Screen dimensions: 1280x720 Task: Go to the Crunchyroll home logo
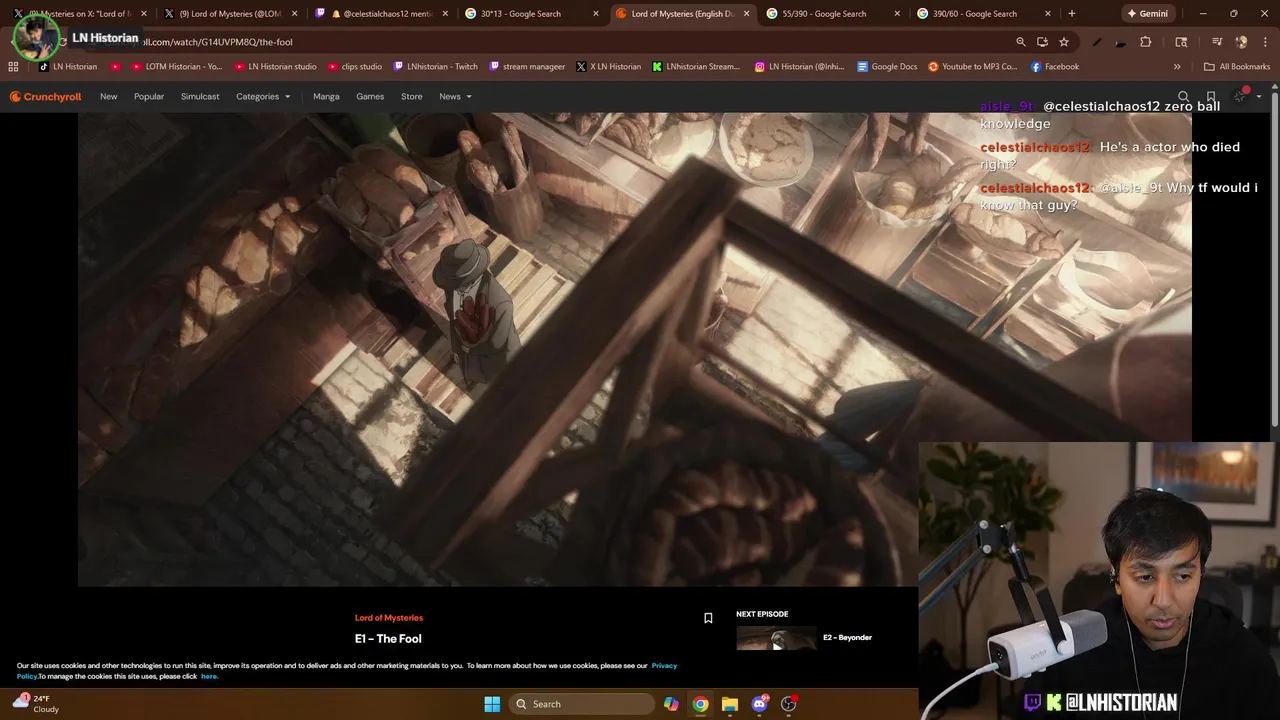(45, 97)
